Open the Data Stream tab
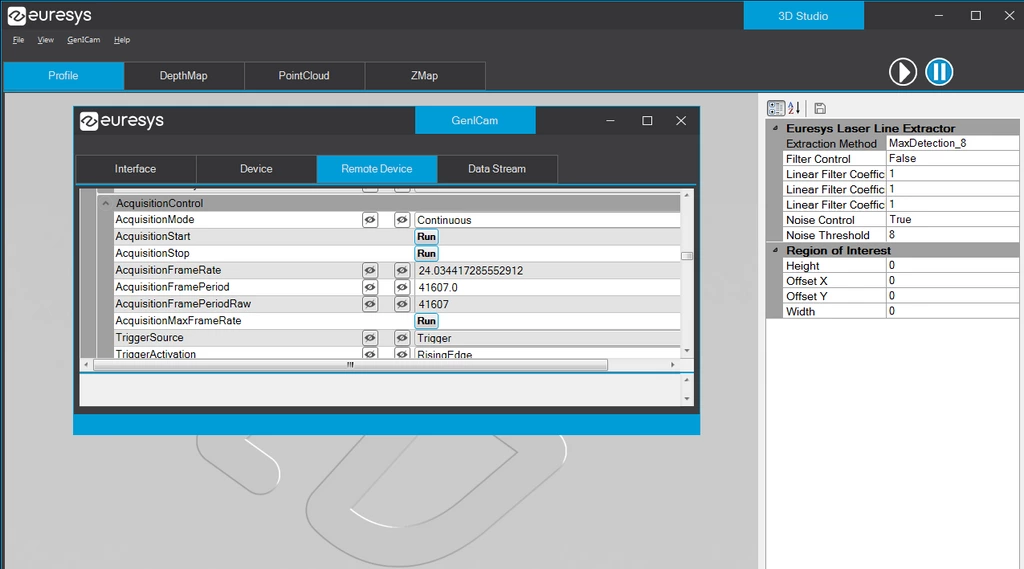 coord(497,169)
